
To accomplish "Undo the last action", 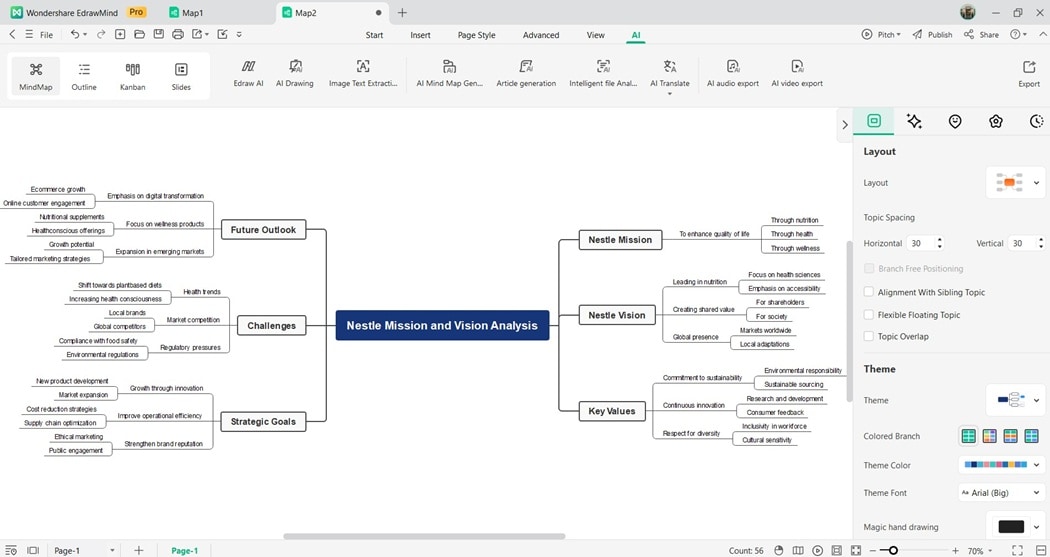I will tap(75, 34).
